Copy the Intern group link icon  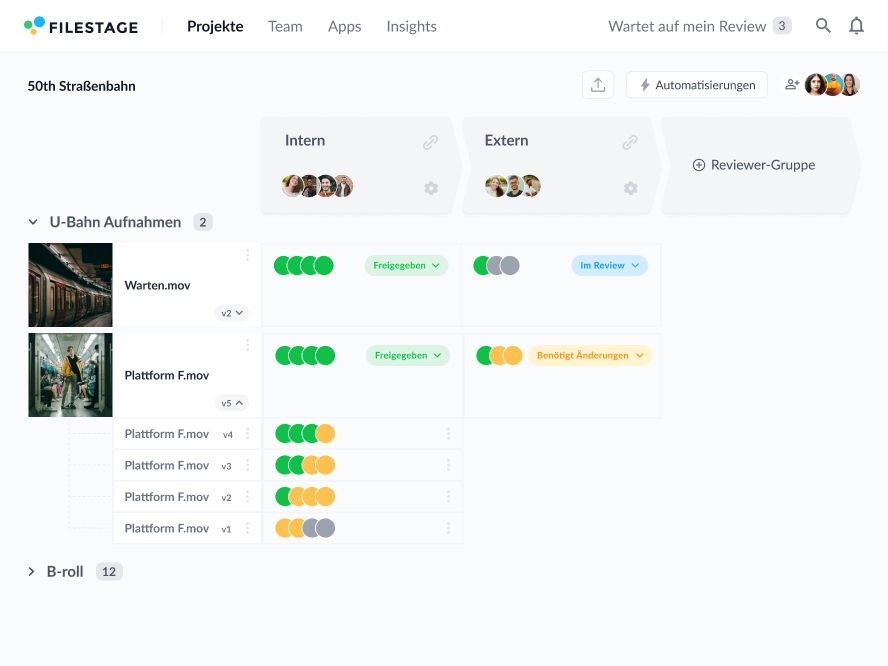click(x=430, y=142)
